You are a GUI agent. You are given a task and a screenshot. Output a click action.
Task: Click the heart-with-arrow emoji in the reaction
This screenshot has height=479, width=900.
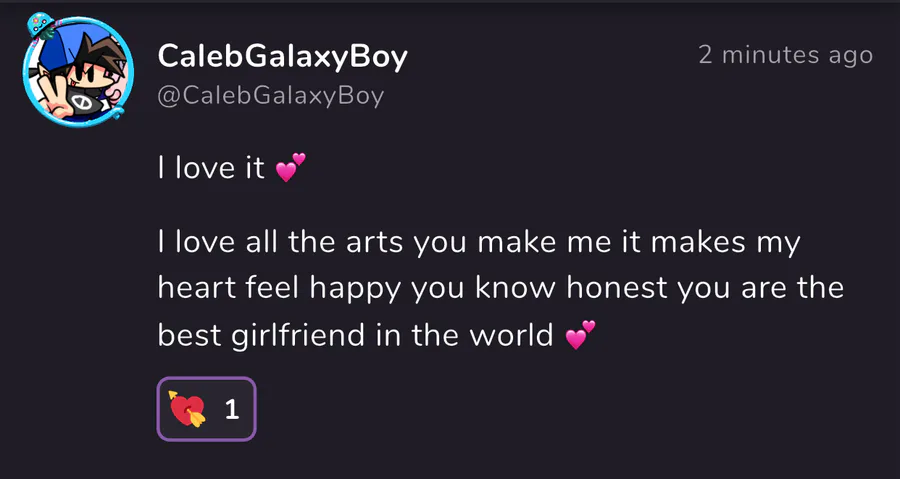pyautogui.click(x=187, y=408)
